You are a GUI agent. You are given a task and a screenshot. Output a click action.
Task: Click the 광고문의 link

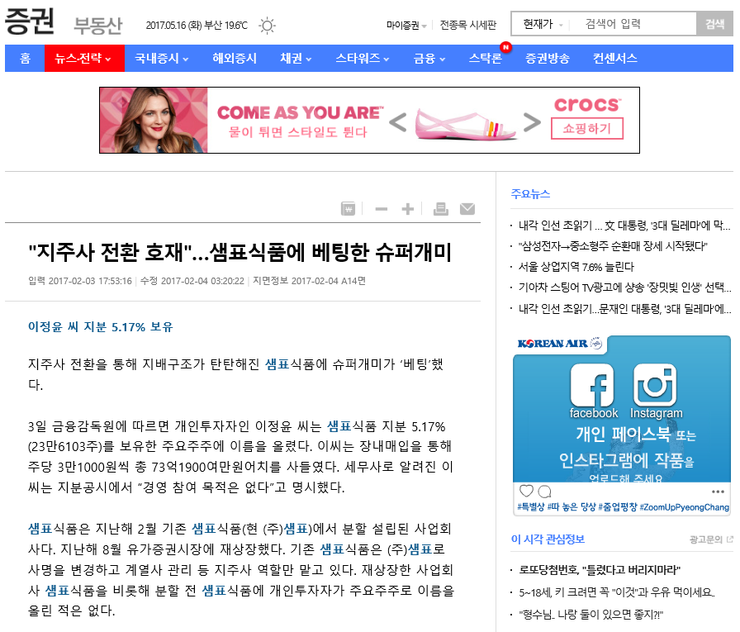(711, 539)
